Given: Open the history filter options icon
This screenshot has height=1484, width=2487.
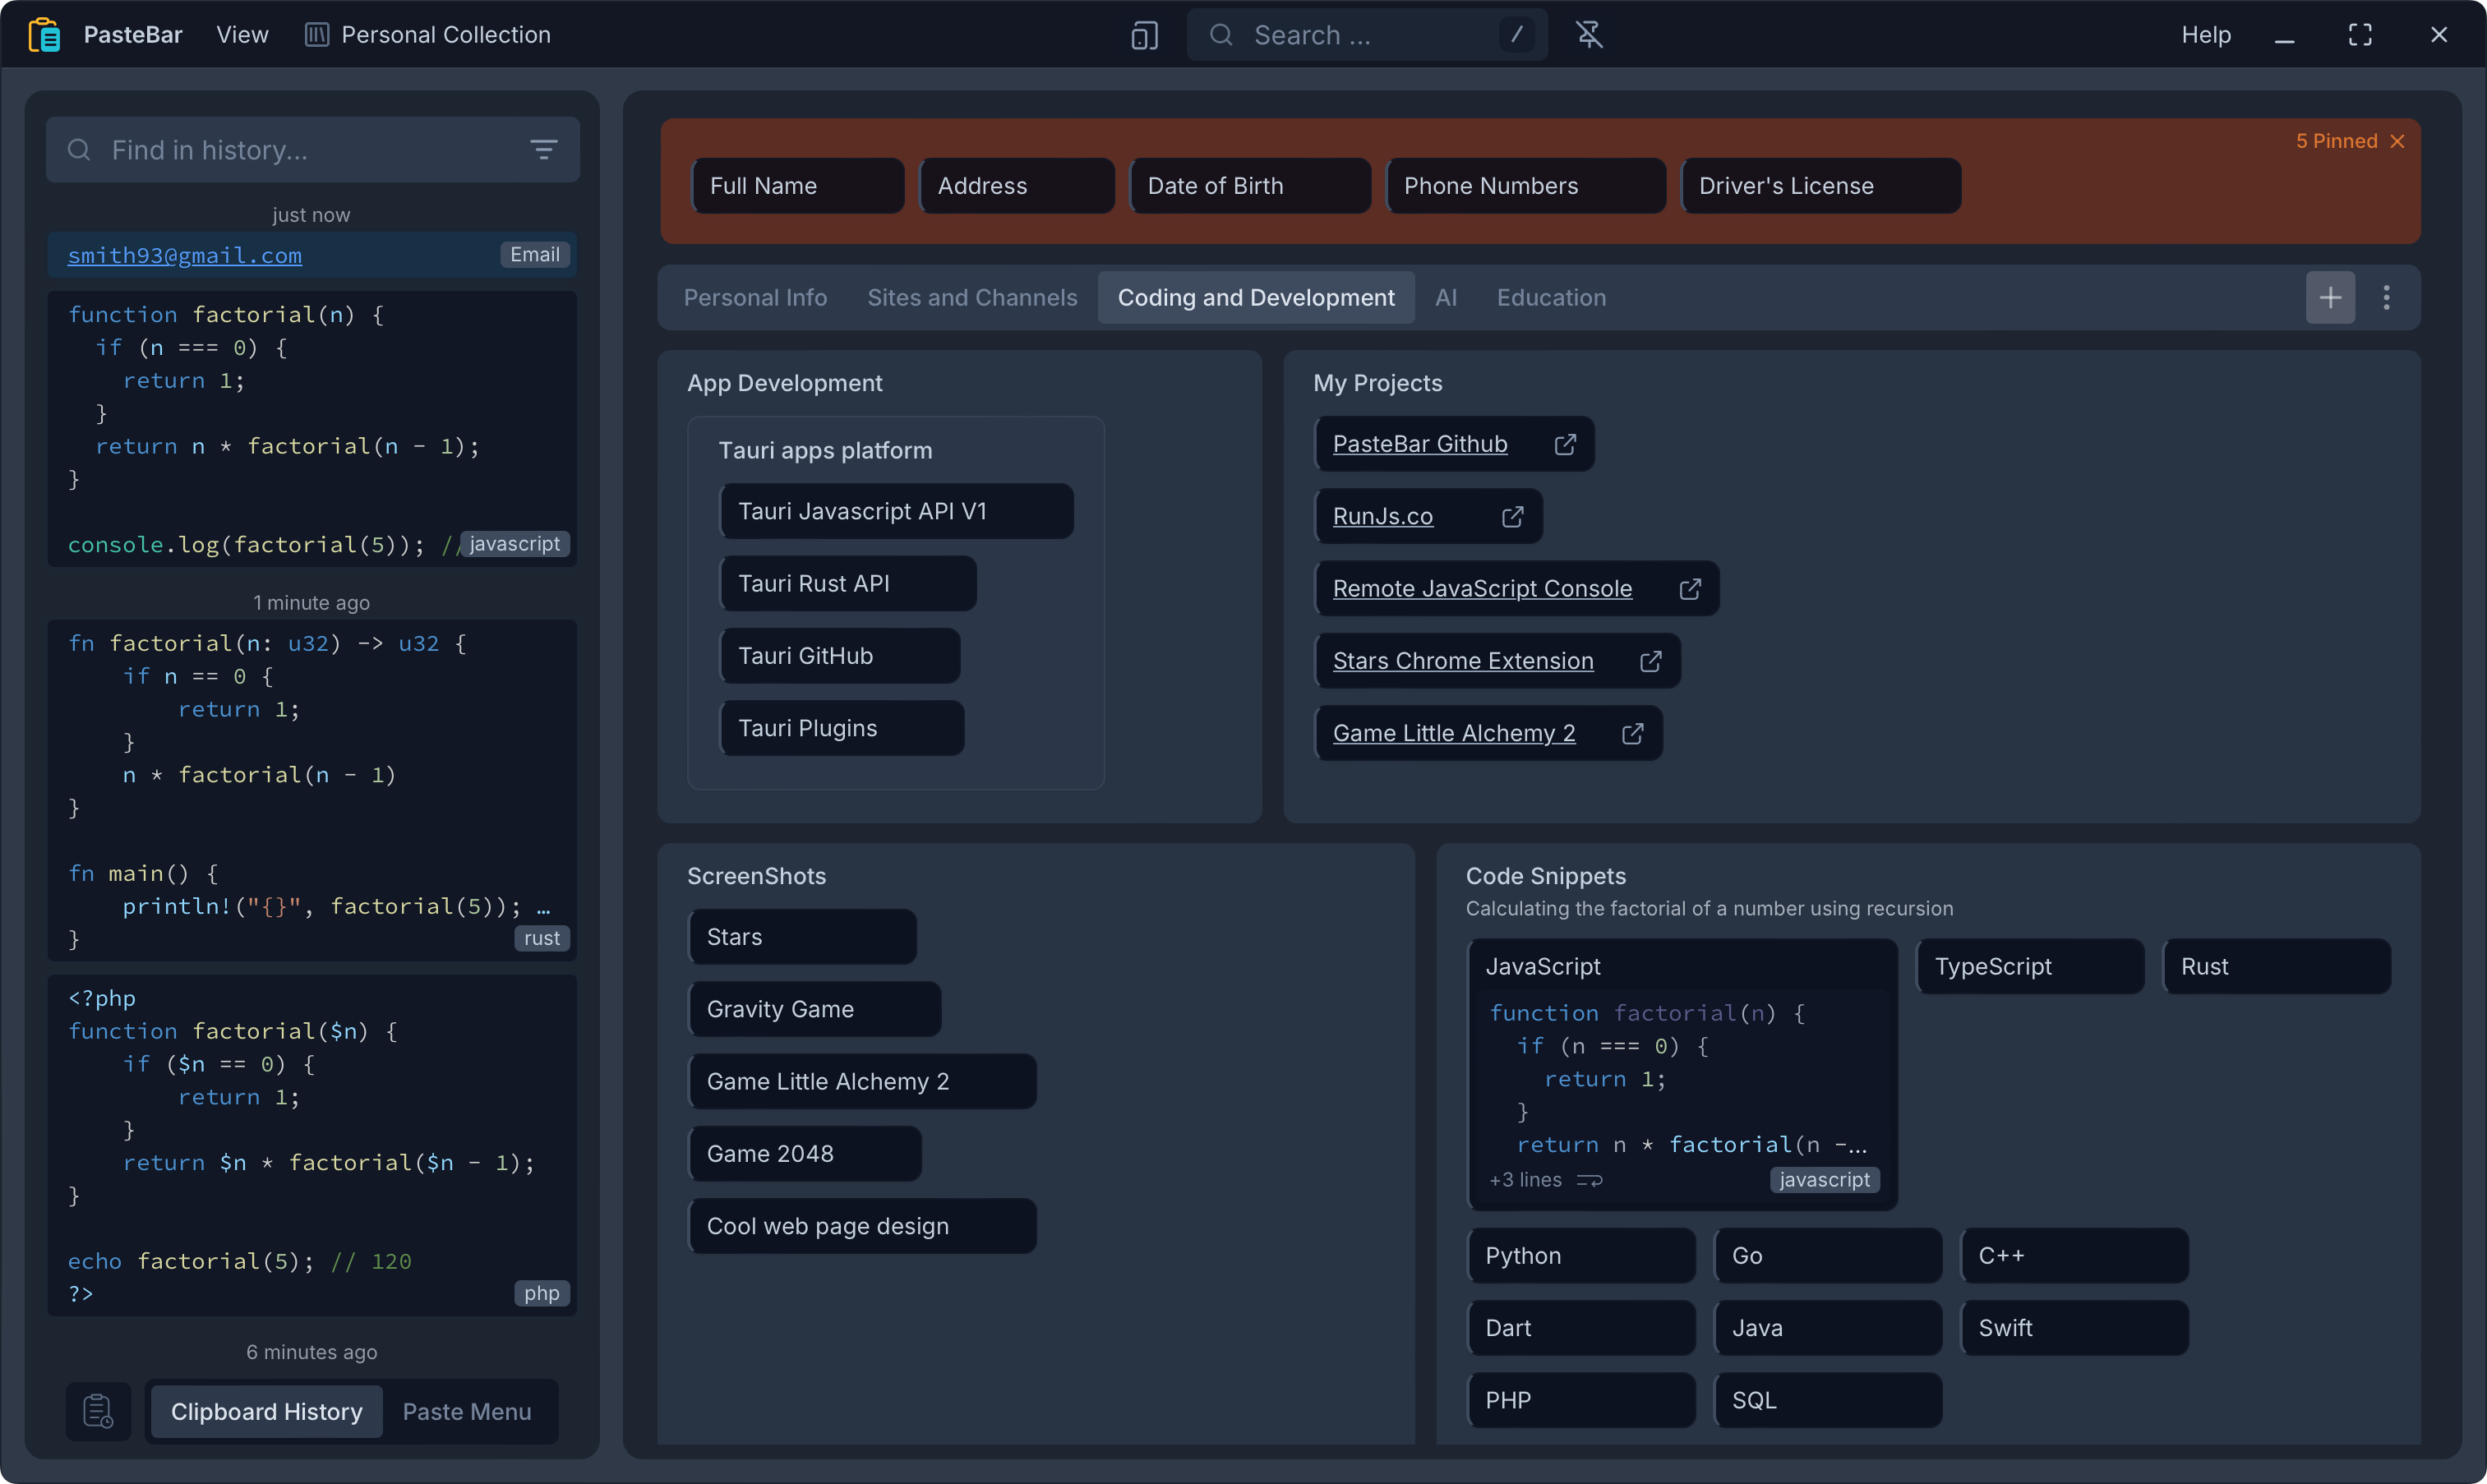Looking at the screenshot, I should tap(543, 150).
